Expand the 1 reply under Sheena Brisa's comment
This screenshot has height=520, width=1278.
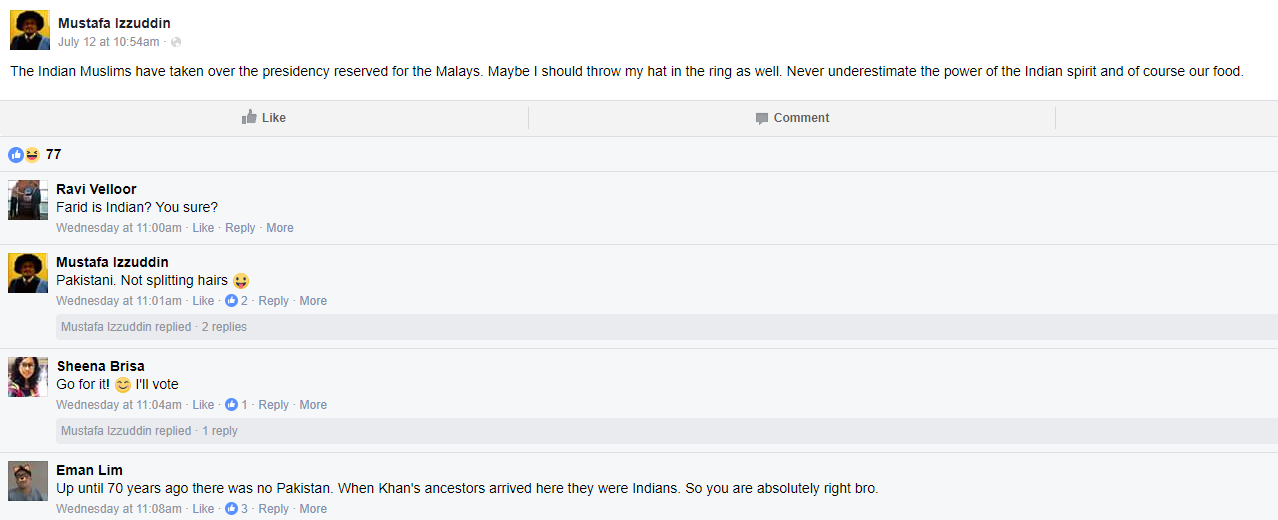tap(149, 431)
